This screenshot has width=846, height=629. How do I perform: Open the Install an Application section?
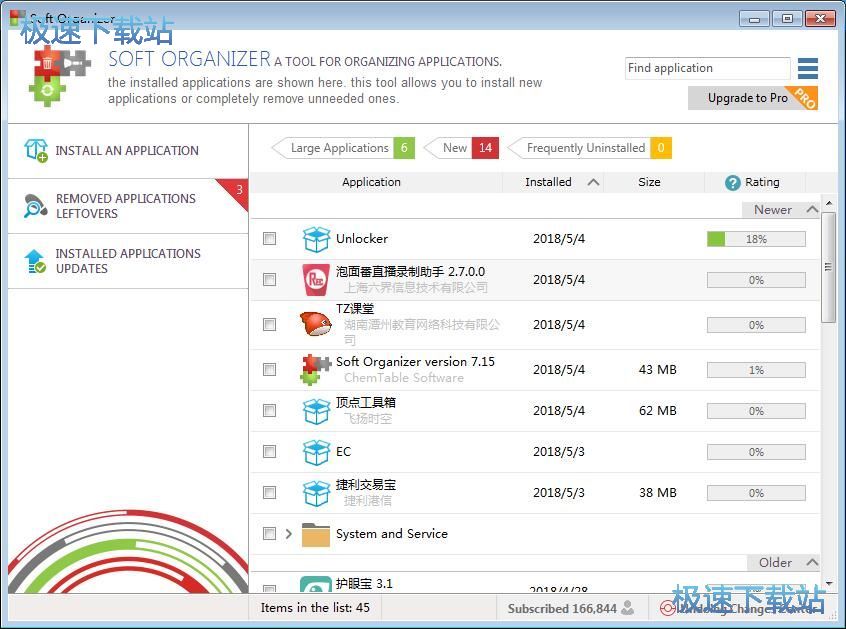tap(128, 151)
